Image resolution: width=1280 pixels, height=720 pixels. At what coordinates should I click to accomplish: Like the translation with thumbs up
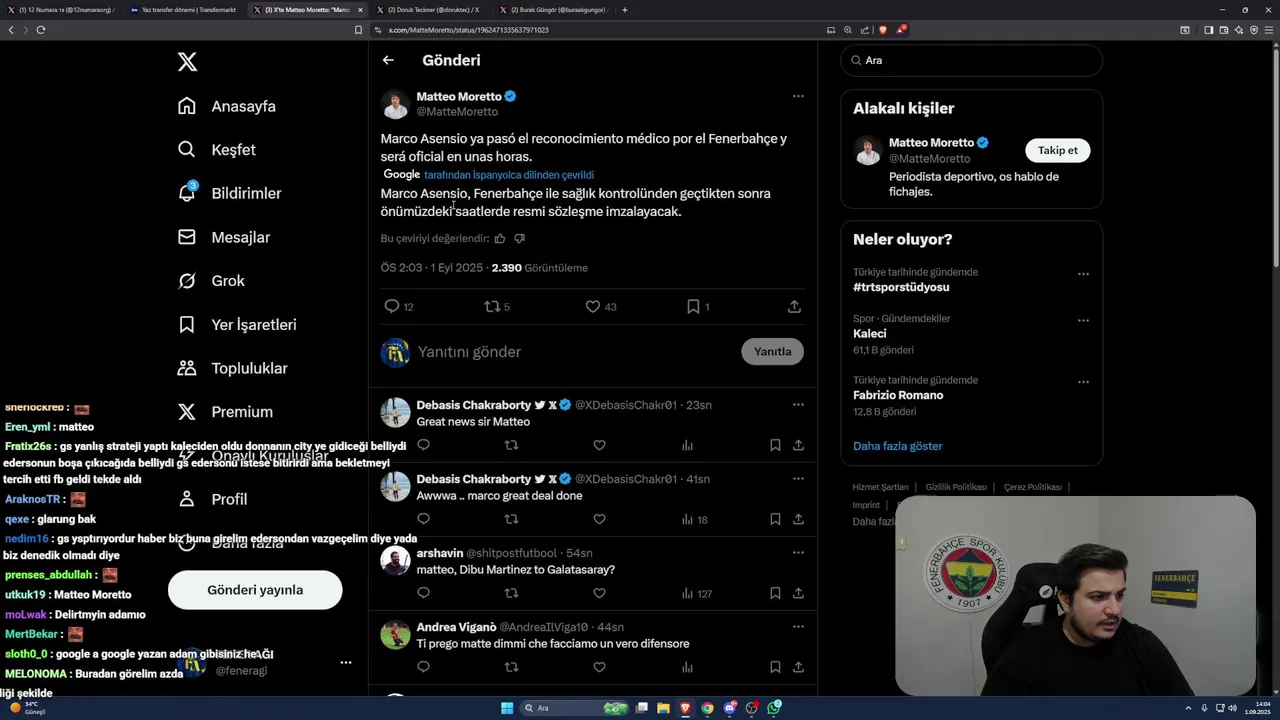coord(500,238)
